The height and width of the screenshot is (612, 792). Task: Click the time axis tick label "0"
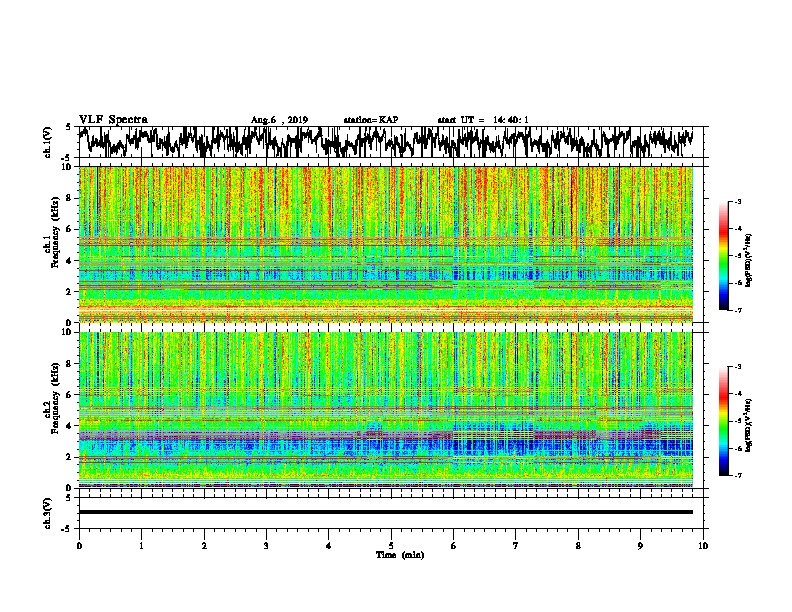coord(79,546)
